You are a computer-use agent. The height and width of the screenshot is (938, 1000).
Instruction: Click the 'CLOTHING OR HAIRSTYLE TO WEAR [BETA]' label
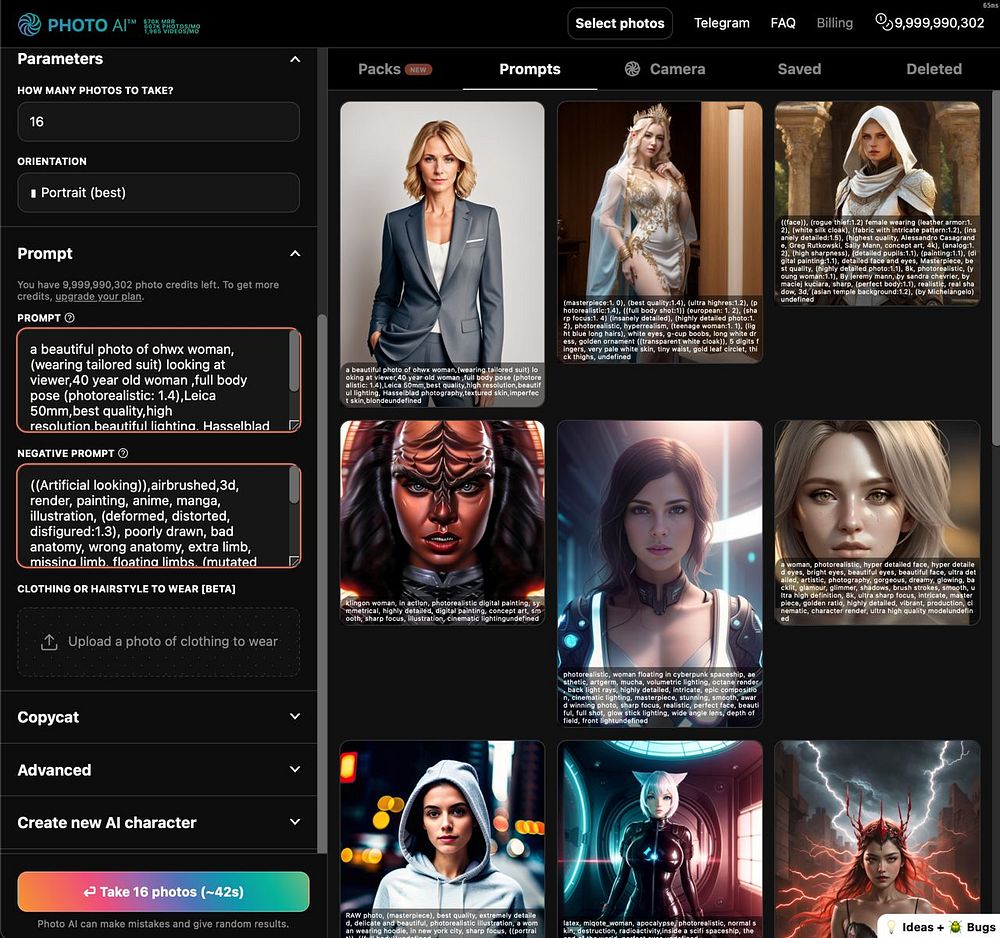coord(126,589)
